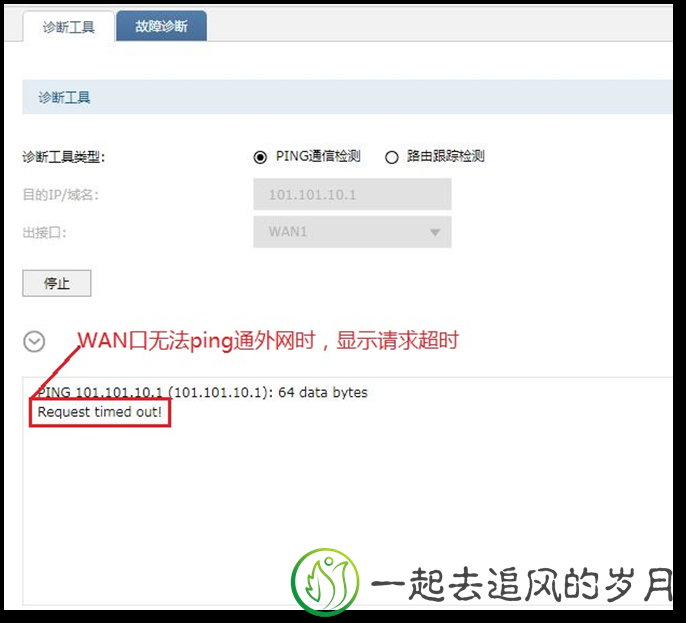This screenshot has height=623, width=686.
Task: Click the 目的IP/域名 input field
Action: [352, 194]
